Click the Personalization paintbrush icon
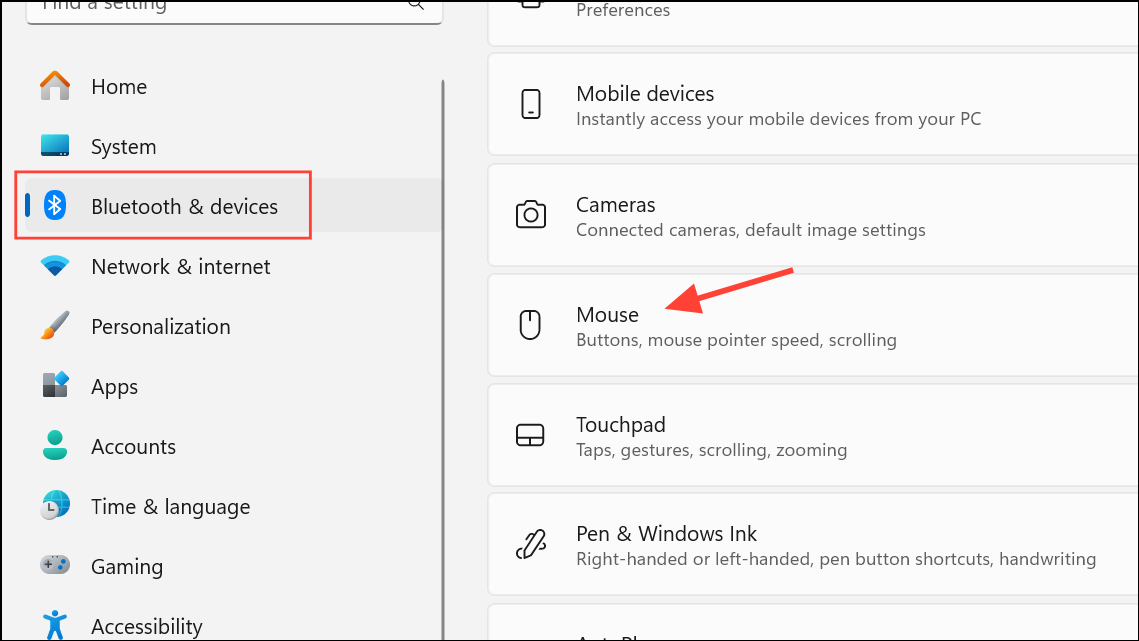The image size is (1139, 641). 54,326
